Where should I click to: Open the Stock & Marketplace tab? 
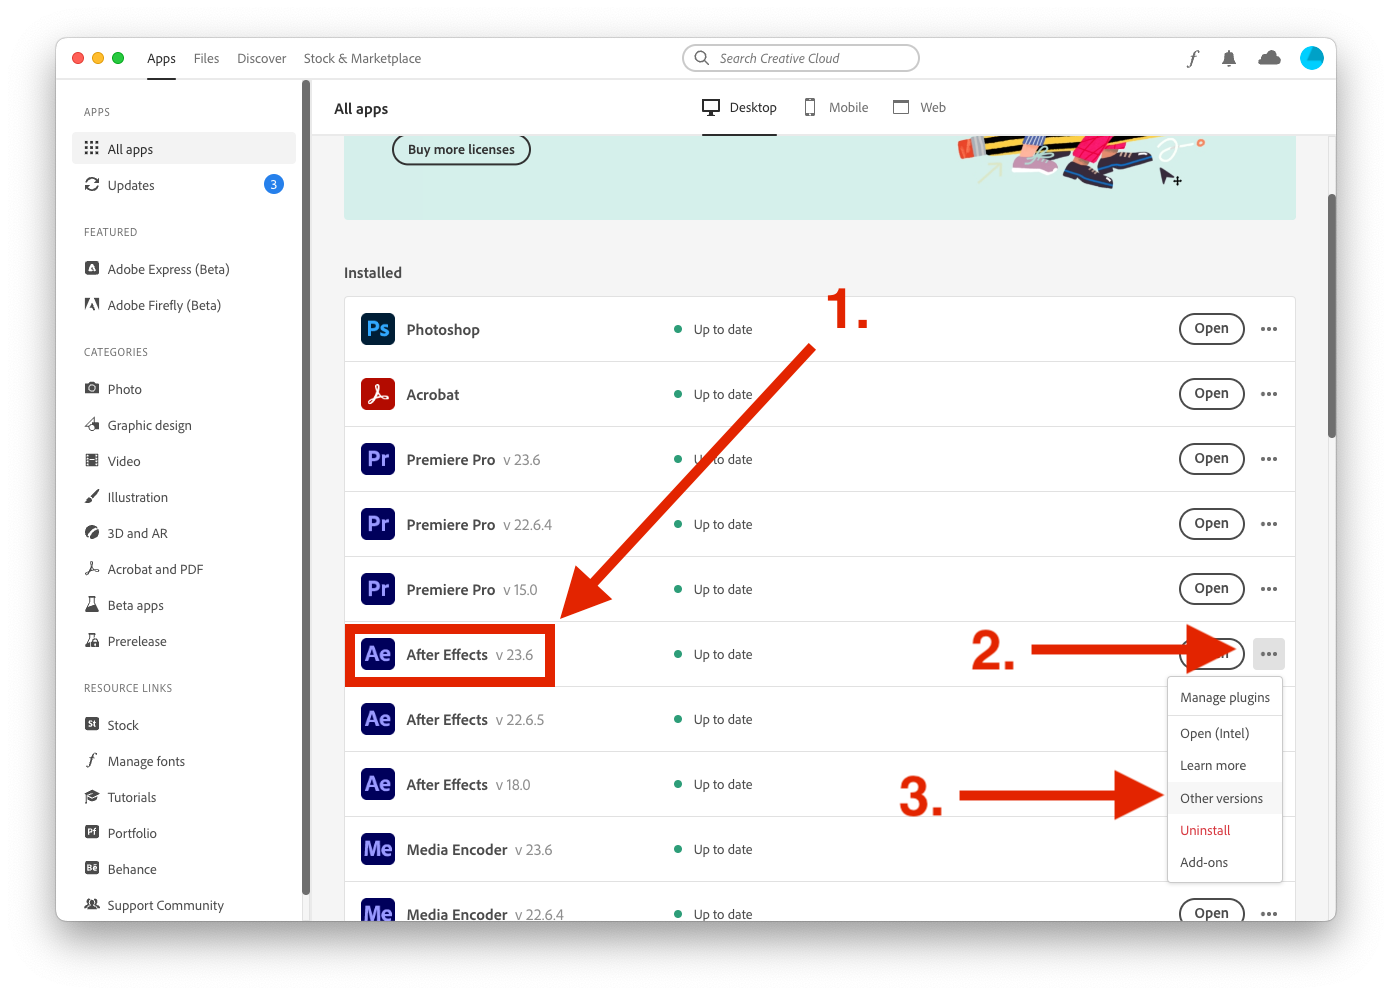coord(362,59)
